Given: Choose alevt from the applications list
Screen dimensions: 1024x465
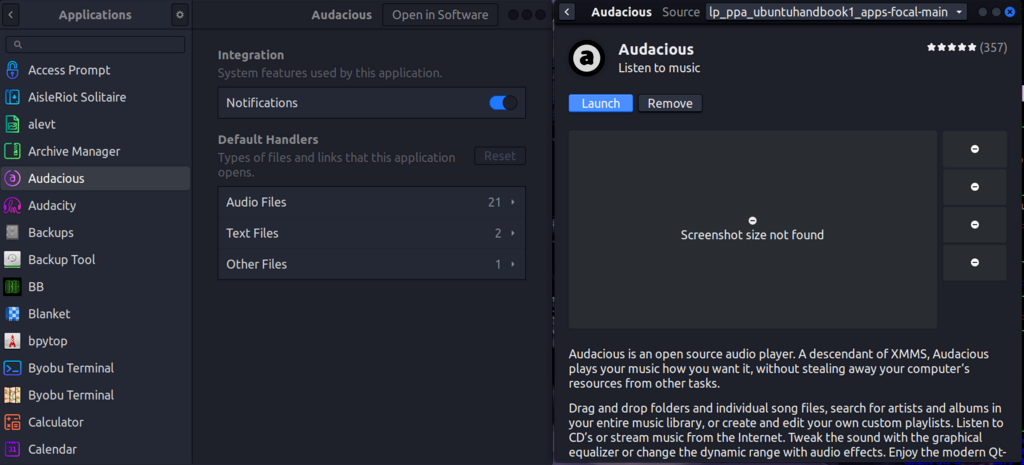Looking at the screenshot, I should click(x=95, y=124).
